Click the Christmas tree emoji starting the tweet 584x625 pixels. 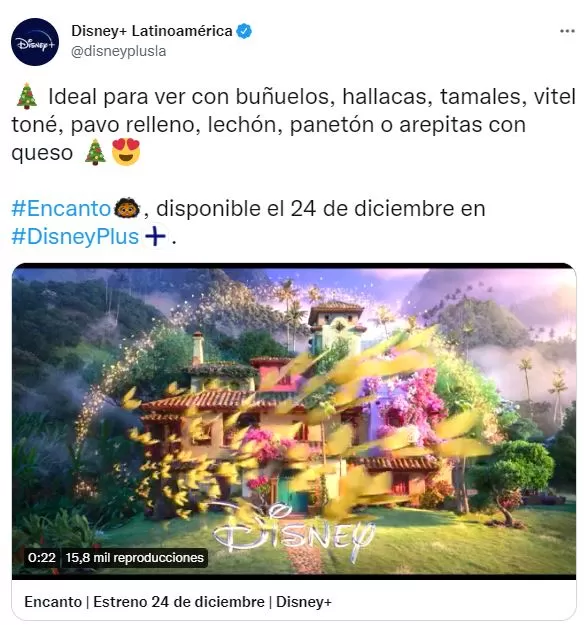[x=27, y=96]
